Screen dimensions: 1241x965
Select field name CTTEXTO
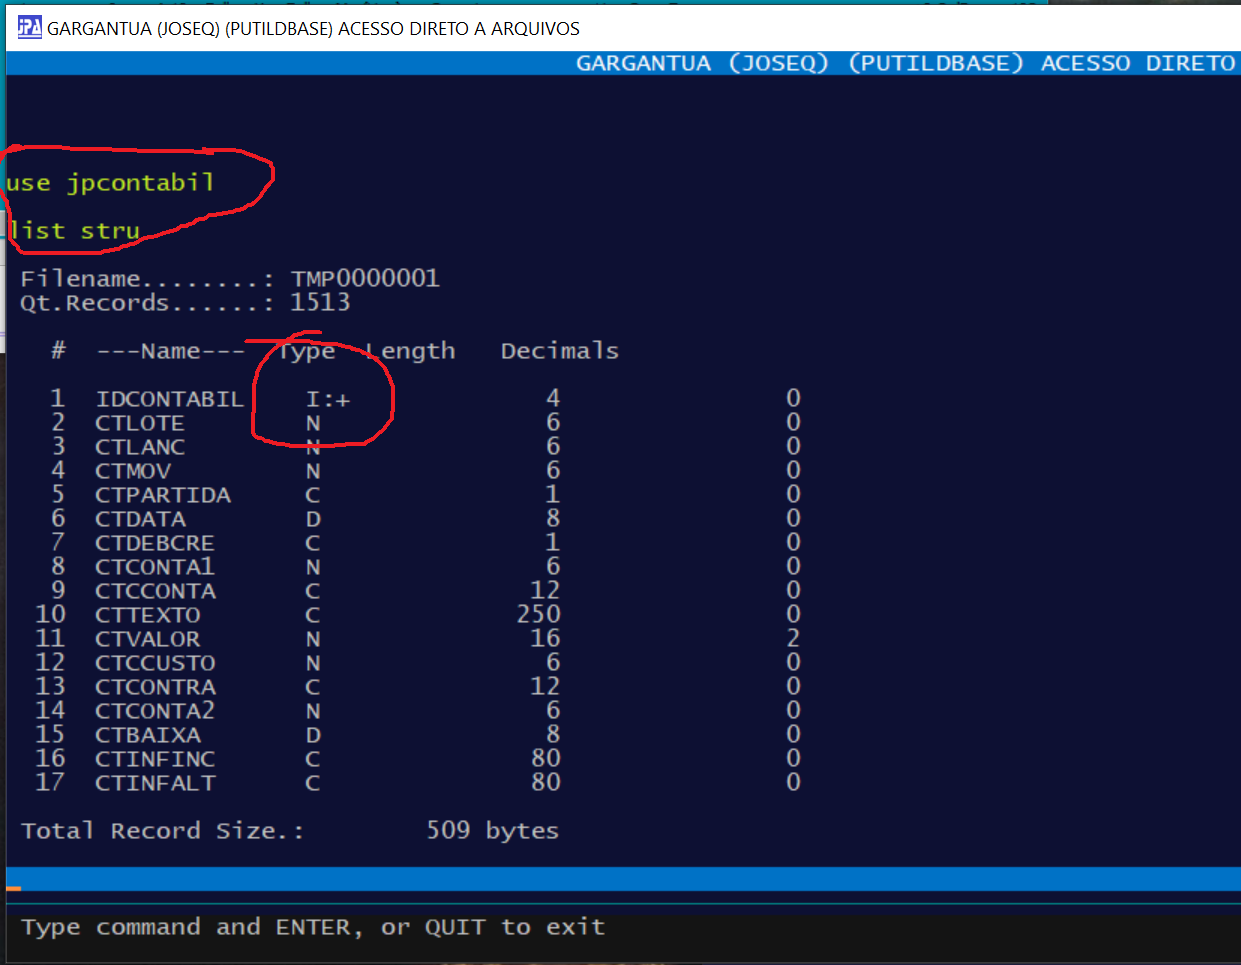(x=148, y=615)
